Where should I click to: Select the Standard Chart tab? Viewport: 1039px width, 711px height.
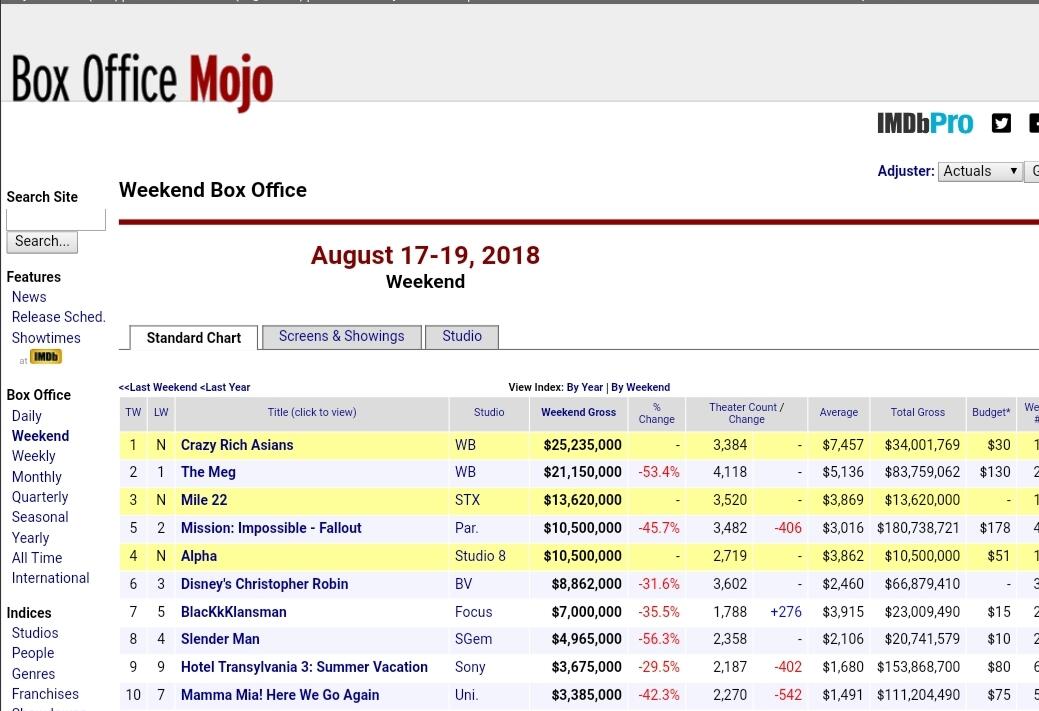click(193, 338)
